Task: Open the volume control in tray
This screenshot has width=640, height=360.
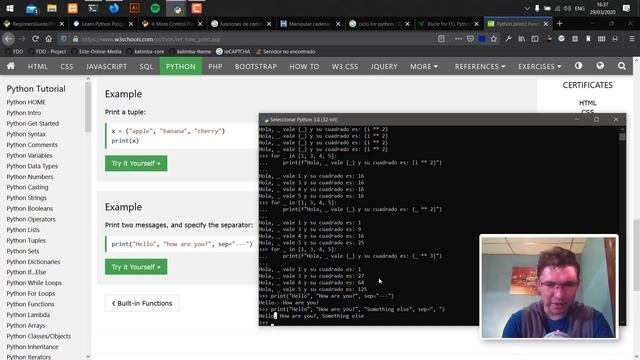Action: [567, 8]
